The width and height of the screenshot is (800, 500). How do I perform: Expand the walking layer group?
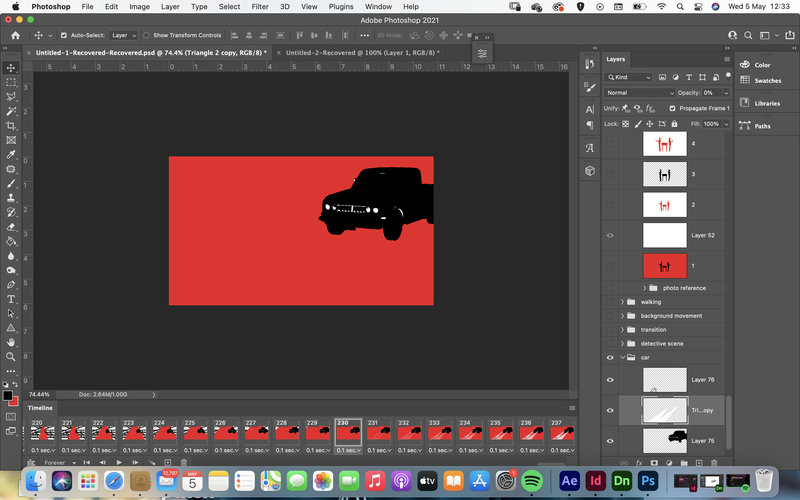[x=622, y=302]
